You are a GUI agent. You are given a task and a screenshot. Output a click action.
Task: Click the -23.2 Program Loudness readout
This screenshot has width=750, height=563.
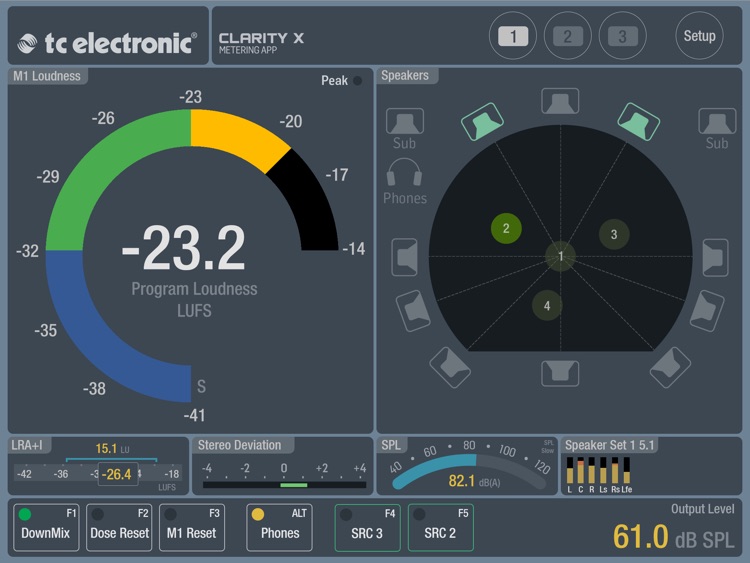coord(184,248)
